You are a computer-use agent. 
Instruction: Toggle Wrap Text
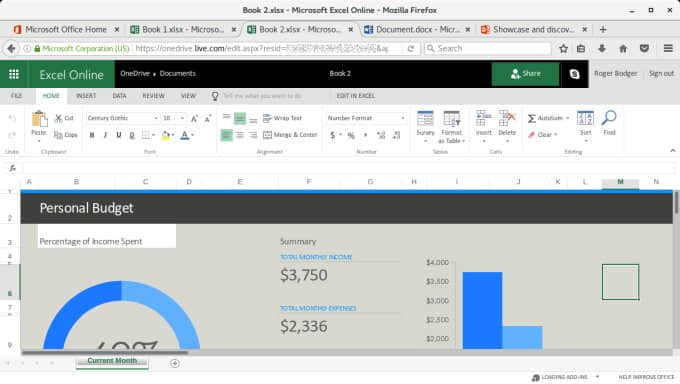(282, 118)
